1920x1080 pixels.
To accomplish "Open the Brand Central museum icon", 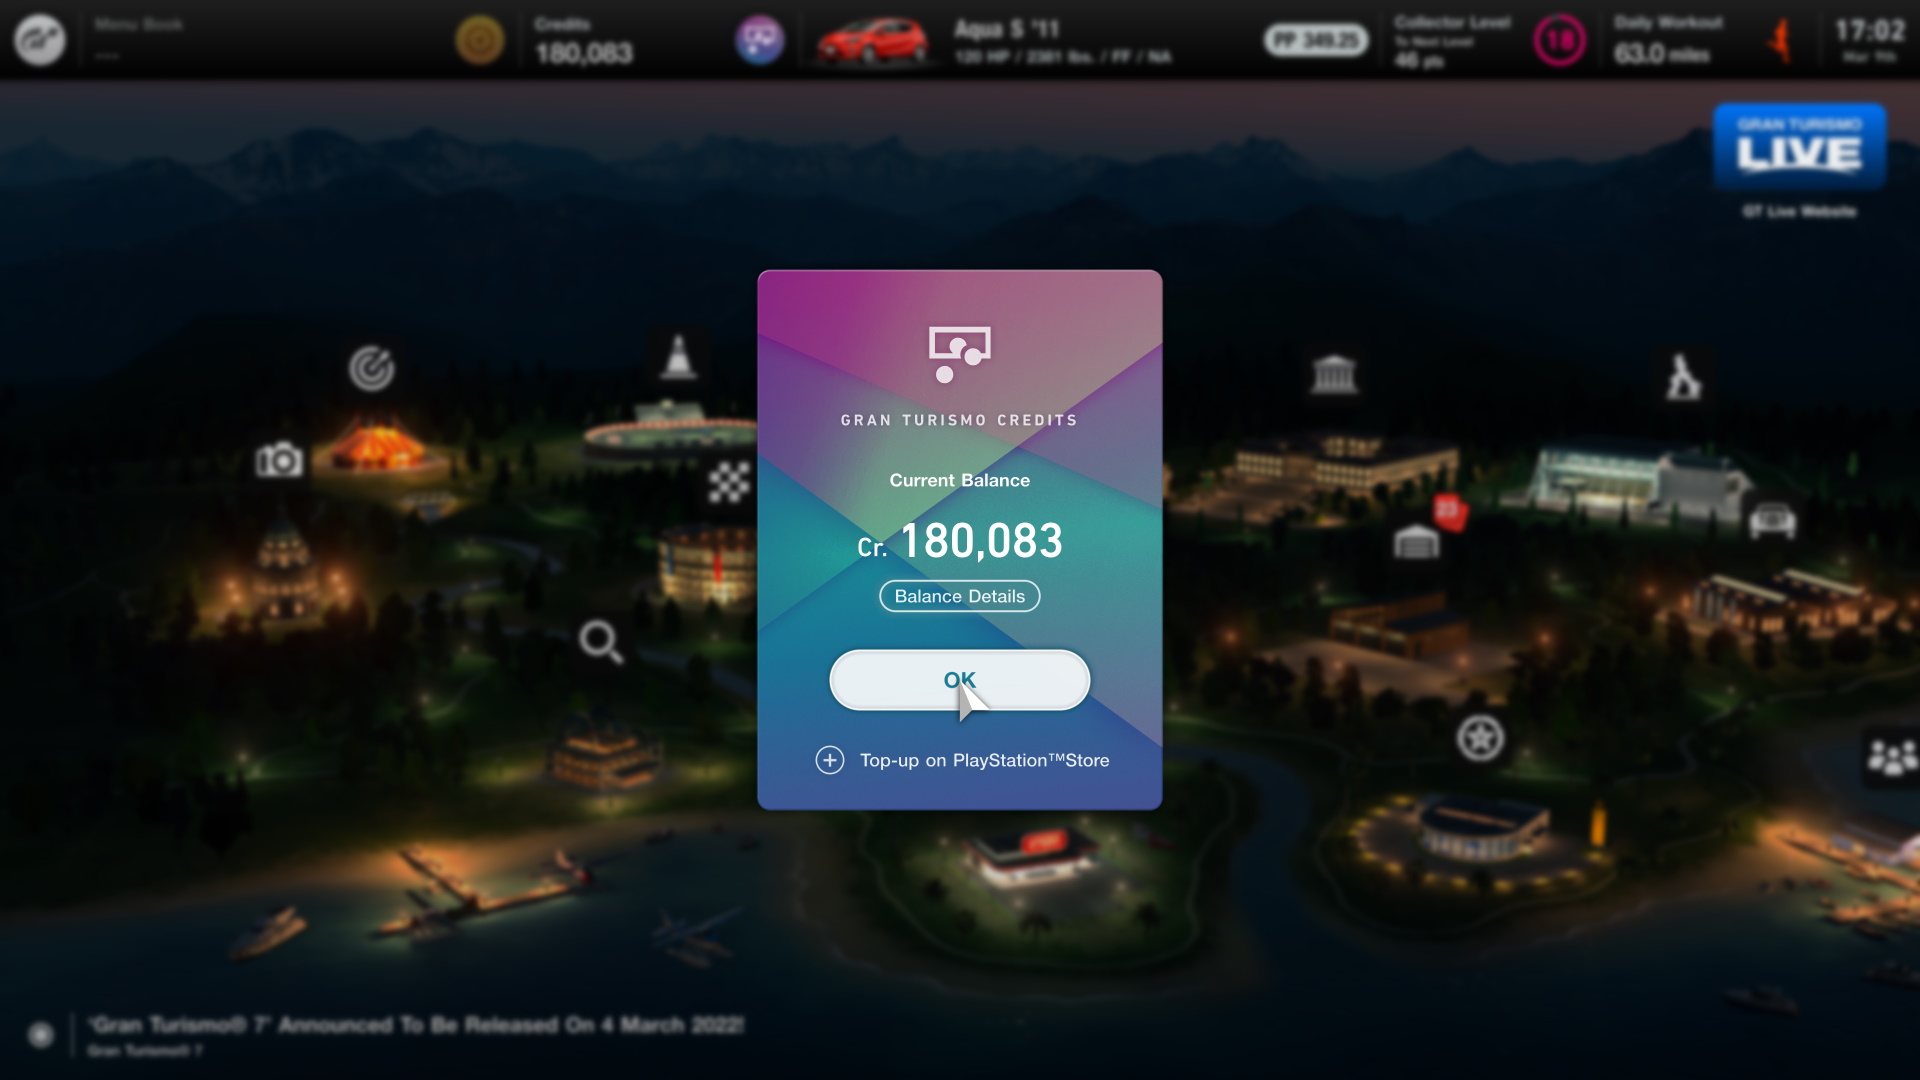I will 1334,375.
